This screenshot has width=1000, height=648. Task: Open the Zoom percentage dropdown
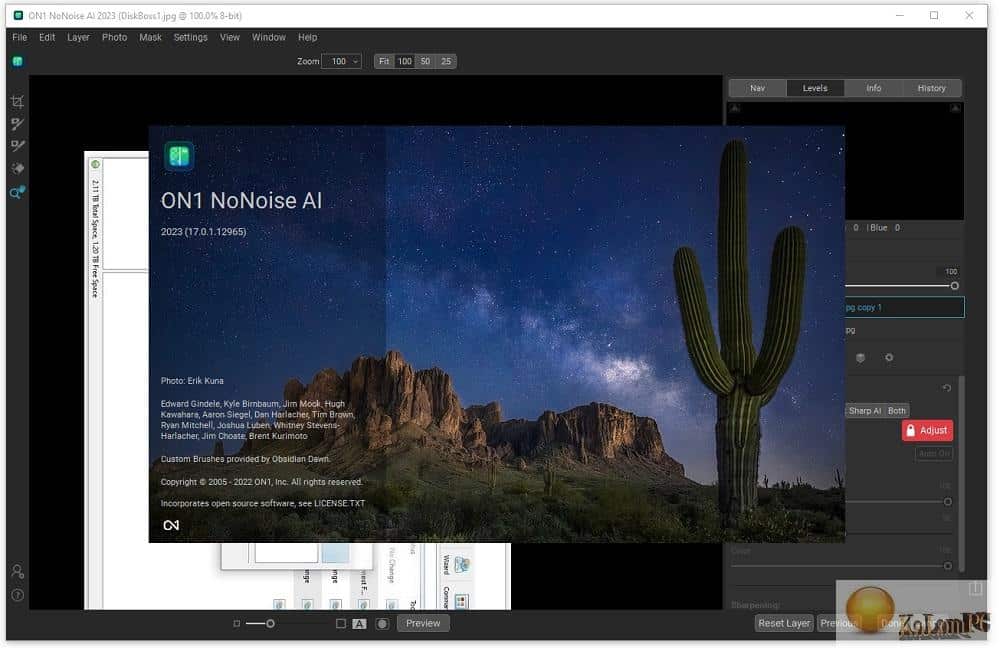(342, 61)
